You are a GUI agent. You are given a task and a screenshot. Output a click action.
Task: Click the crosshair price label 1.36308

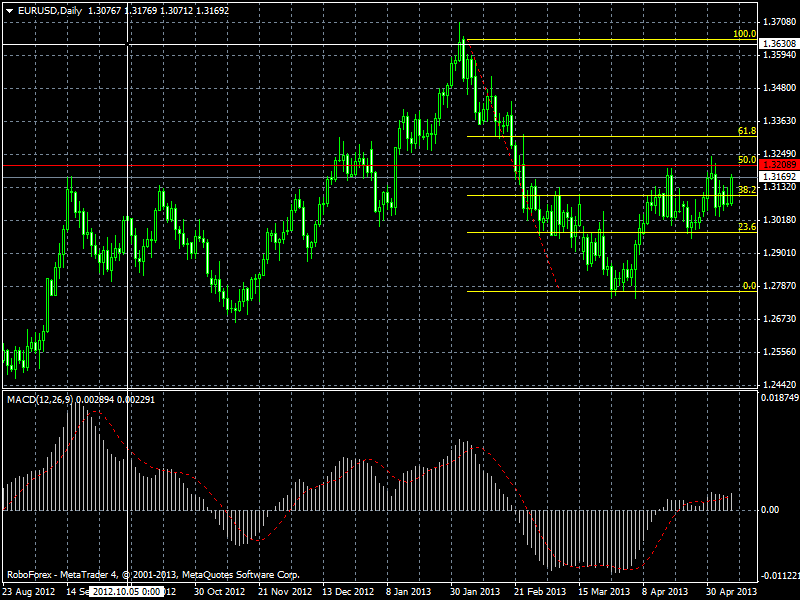point(779,43)
